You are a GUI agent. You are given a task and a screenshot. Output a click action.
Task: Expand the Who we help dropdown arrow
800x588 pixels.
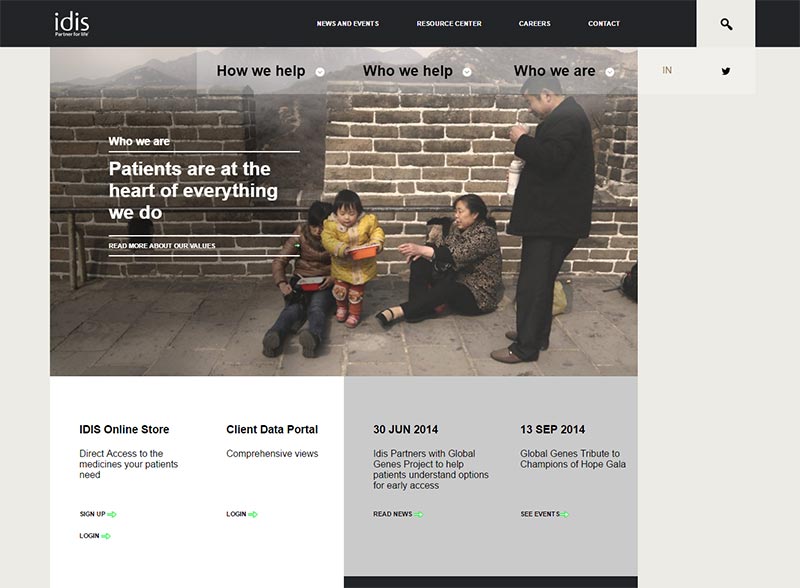(x=467, y=72)
